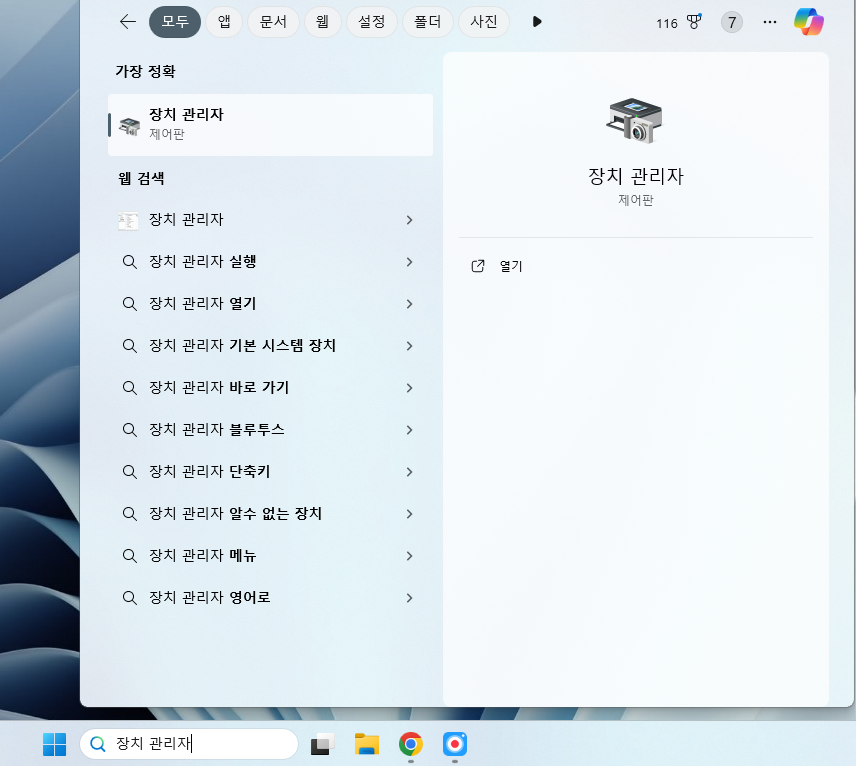Click search magnifier icon beside 메뉴 suggestion
Image resolution: width=856 pixels, height=766 pixels.
tap(129, 556)
